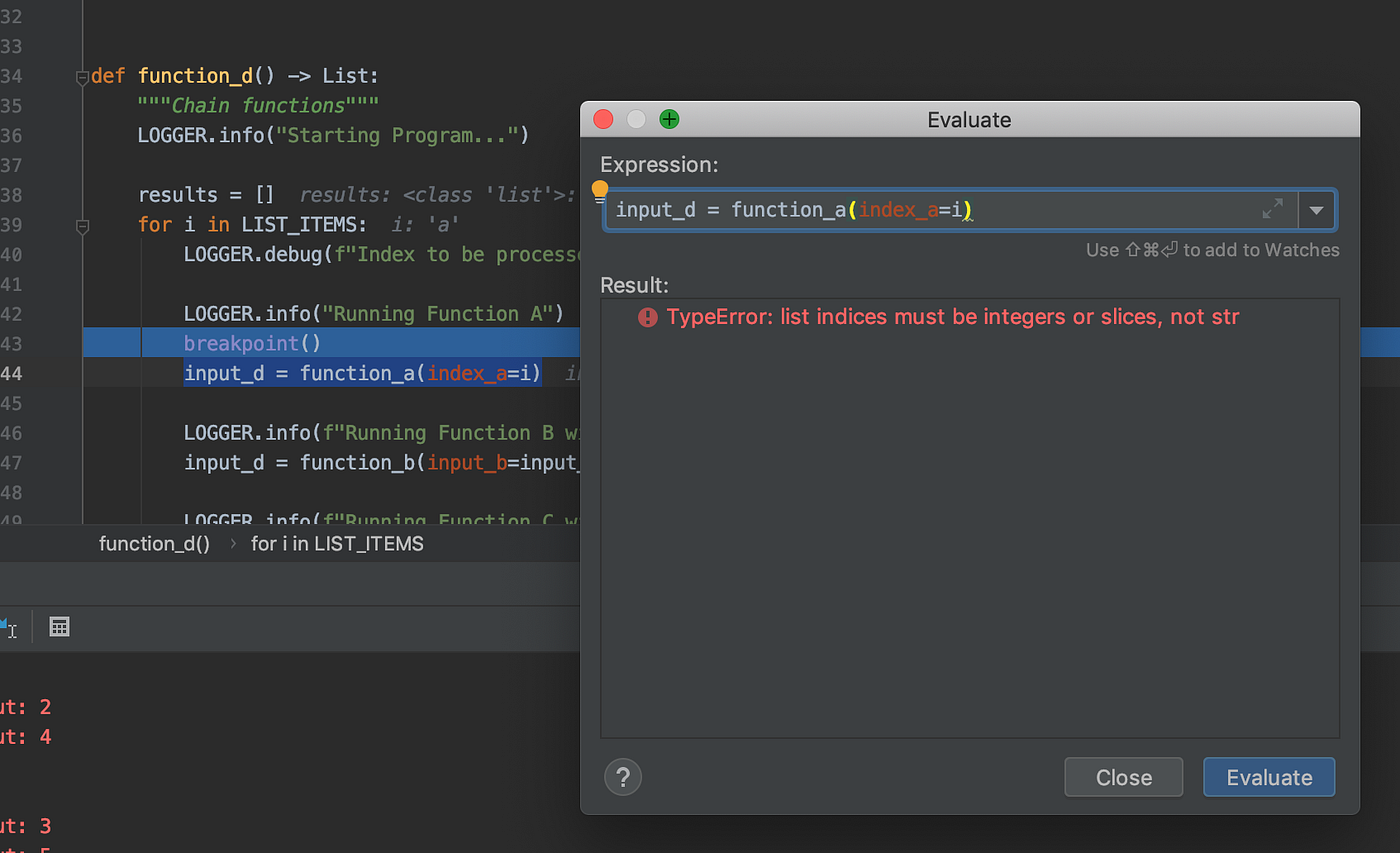Open the expanded expression editor via diagonal-arrows icon

pos(1272,209)
